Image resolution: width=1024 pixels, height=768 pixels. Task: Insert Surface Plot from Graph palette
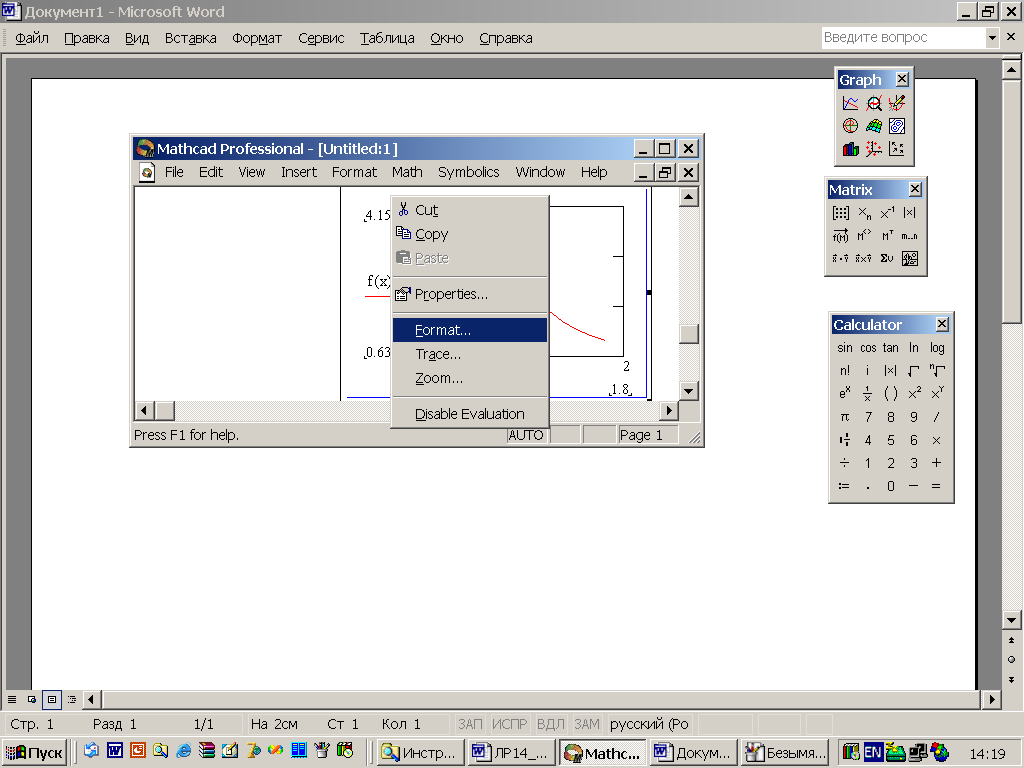click(x=874, y=126)
